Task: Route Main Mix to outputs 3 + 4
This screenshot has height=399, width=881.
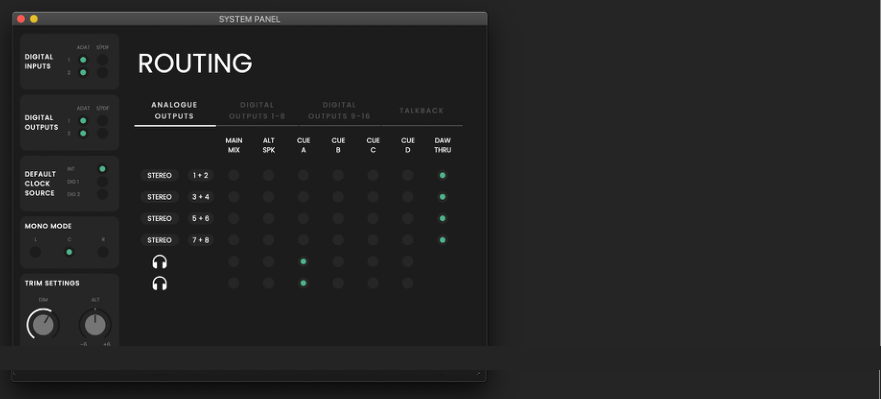Action: pos(234,197)
